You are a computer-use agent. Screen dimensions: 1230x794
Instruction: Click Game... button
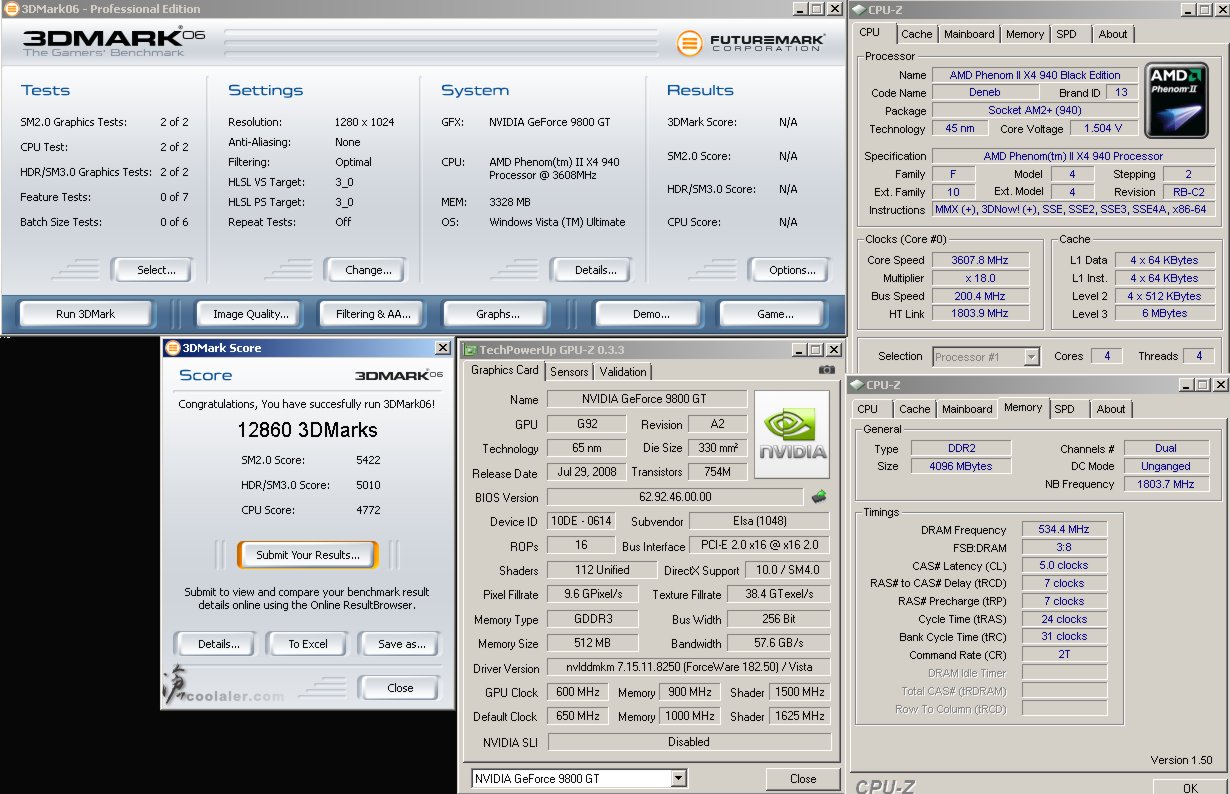(775, 314)
